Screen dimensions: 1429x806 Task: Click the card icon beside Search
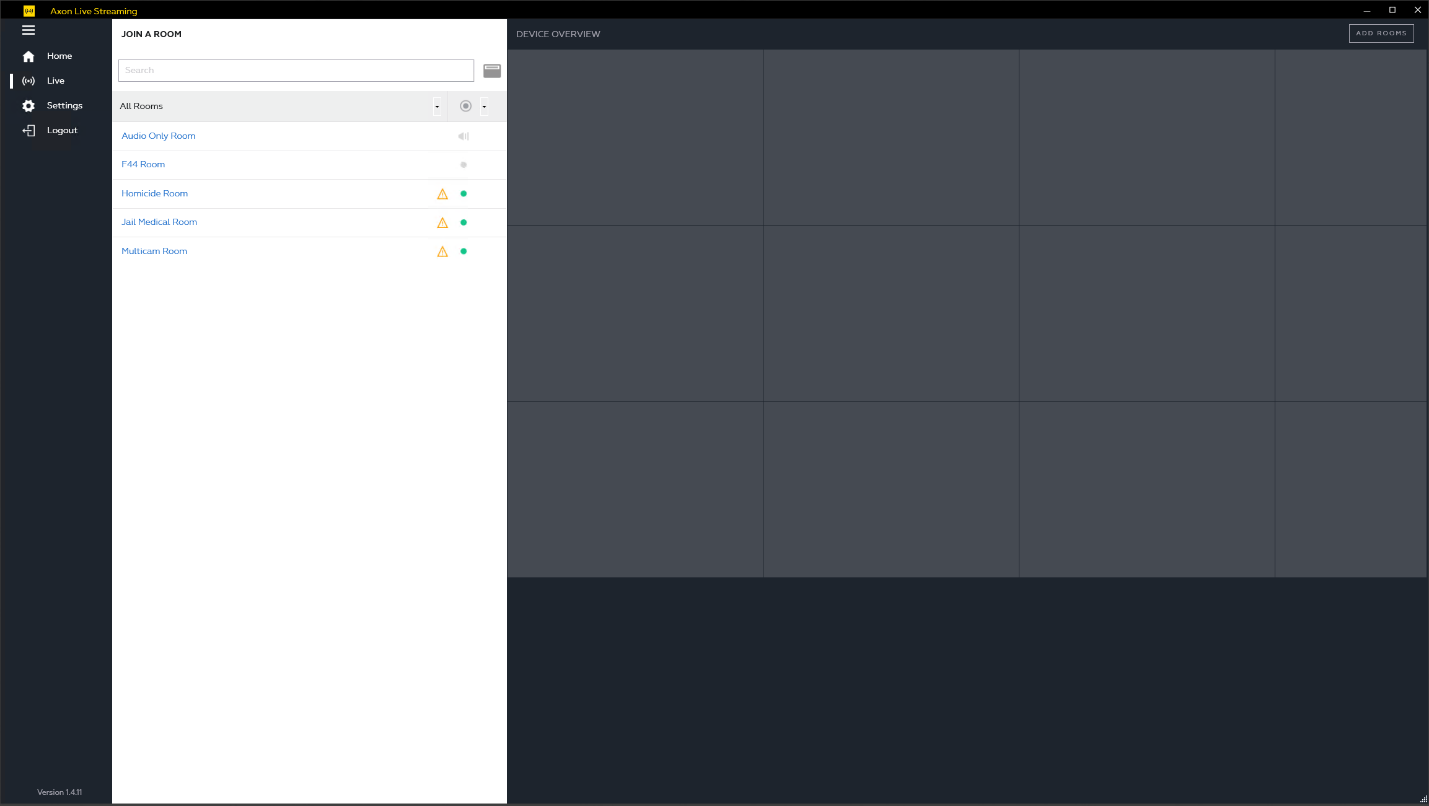click(492, 71)
